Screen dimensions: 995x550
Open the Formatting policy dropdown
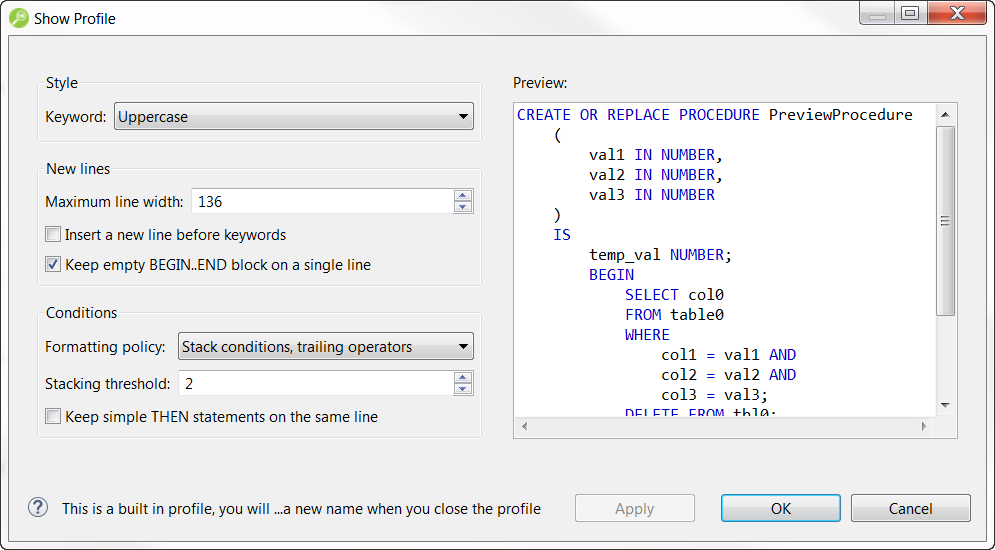pyautogui.click(x=325, y=347)
